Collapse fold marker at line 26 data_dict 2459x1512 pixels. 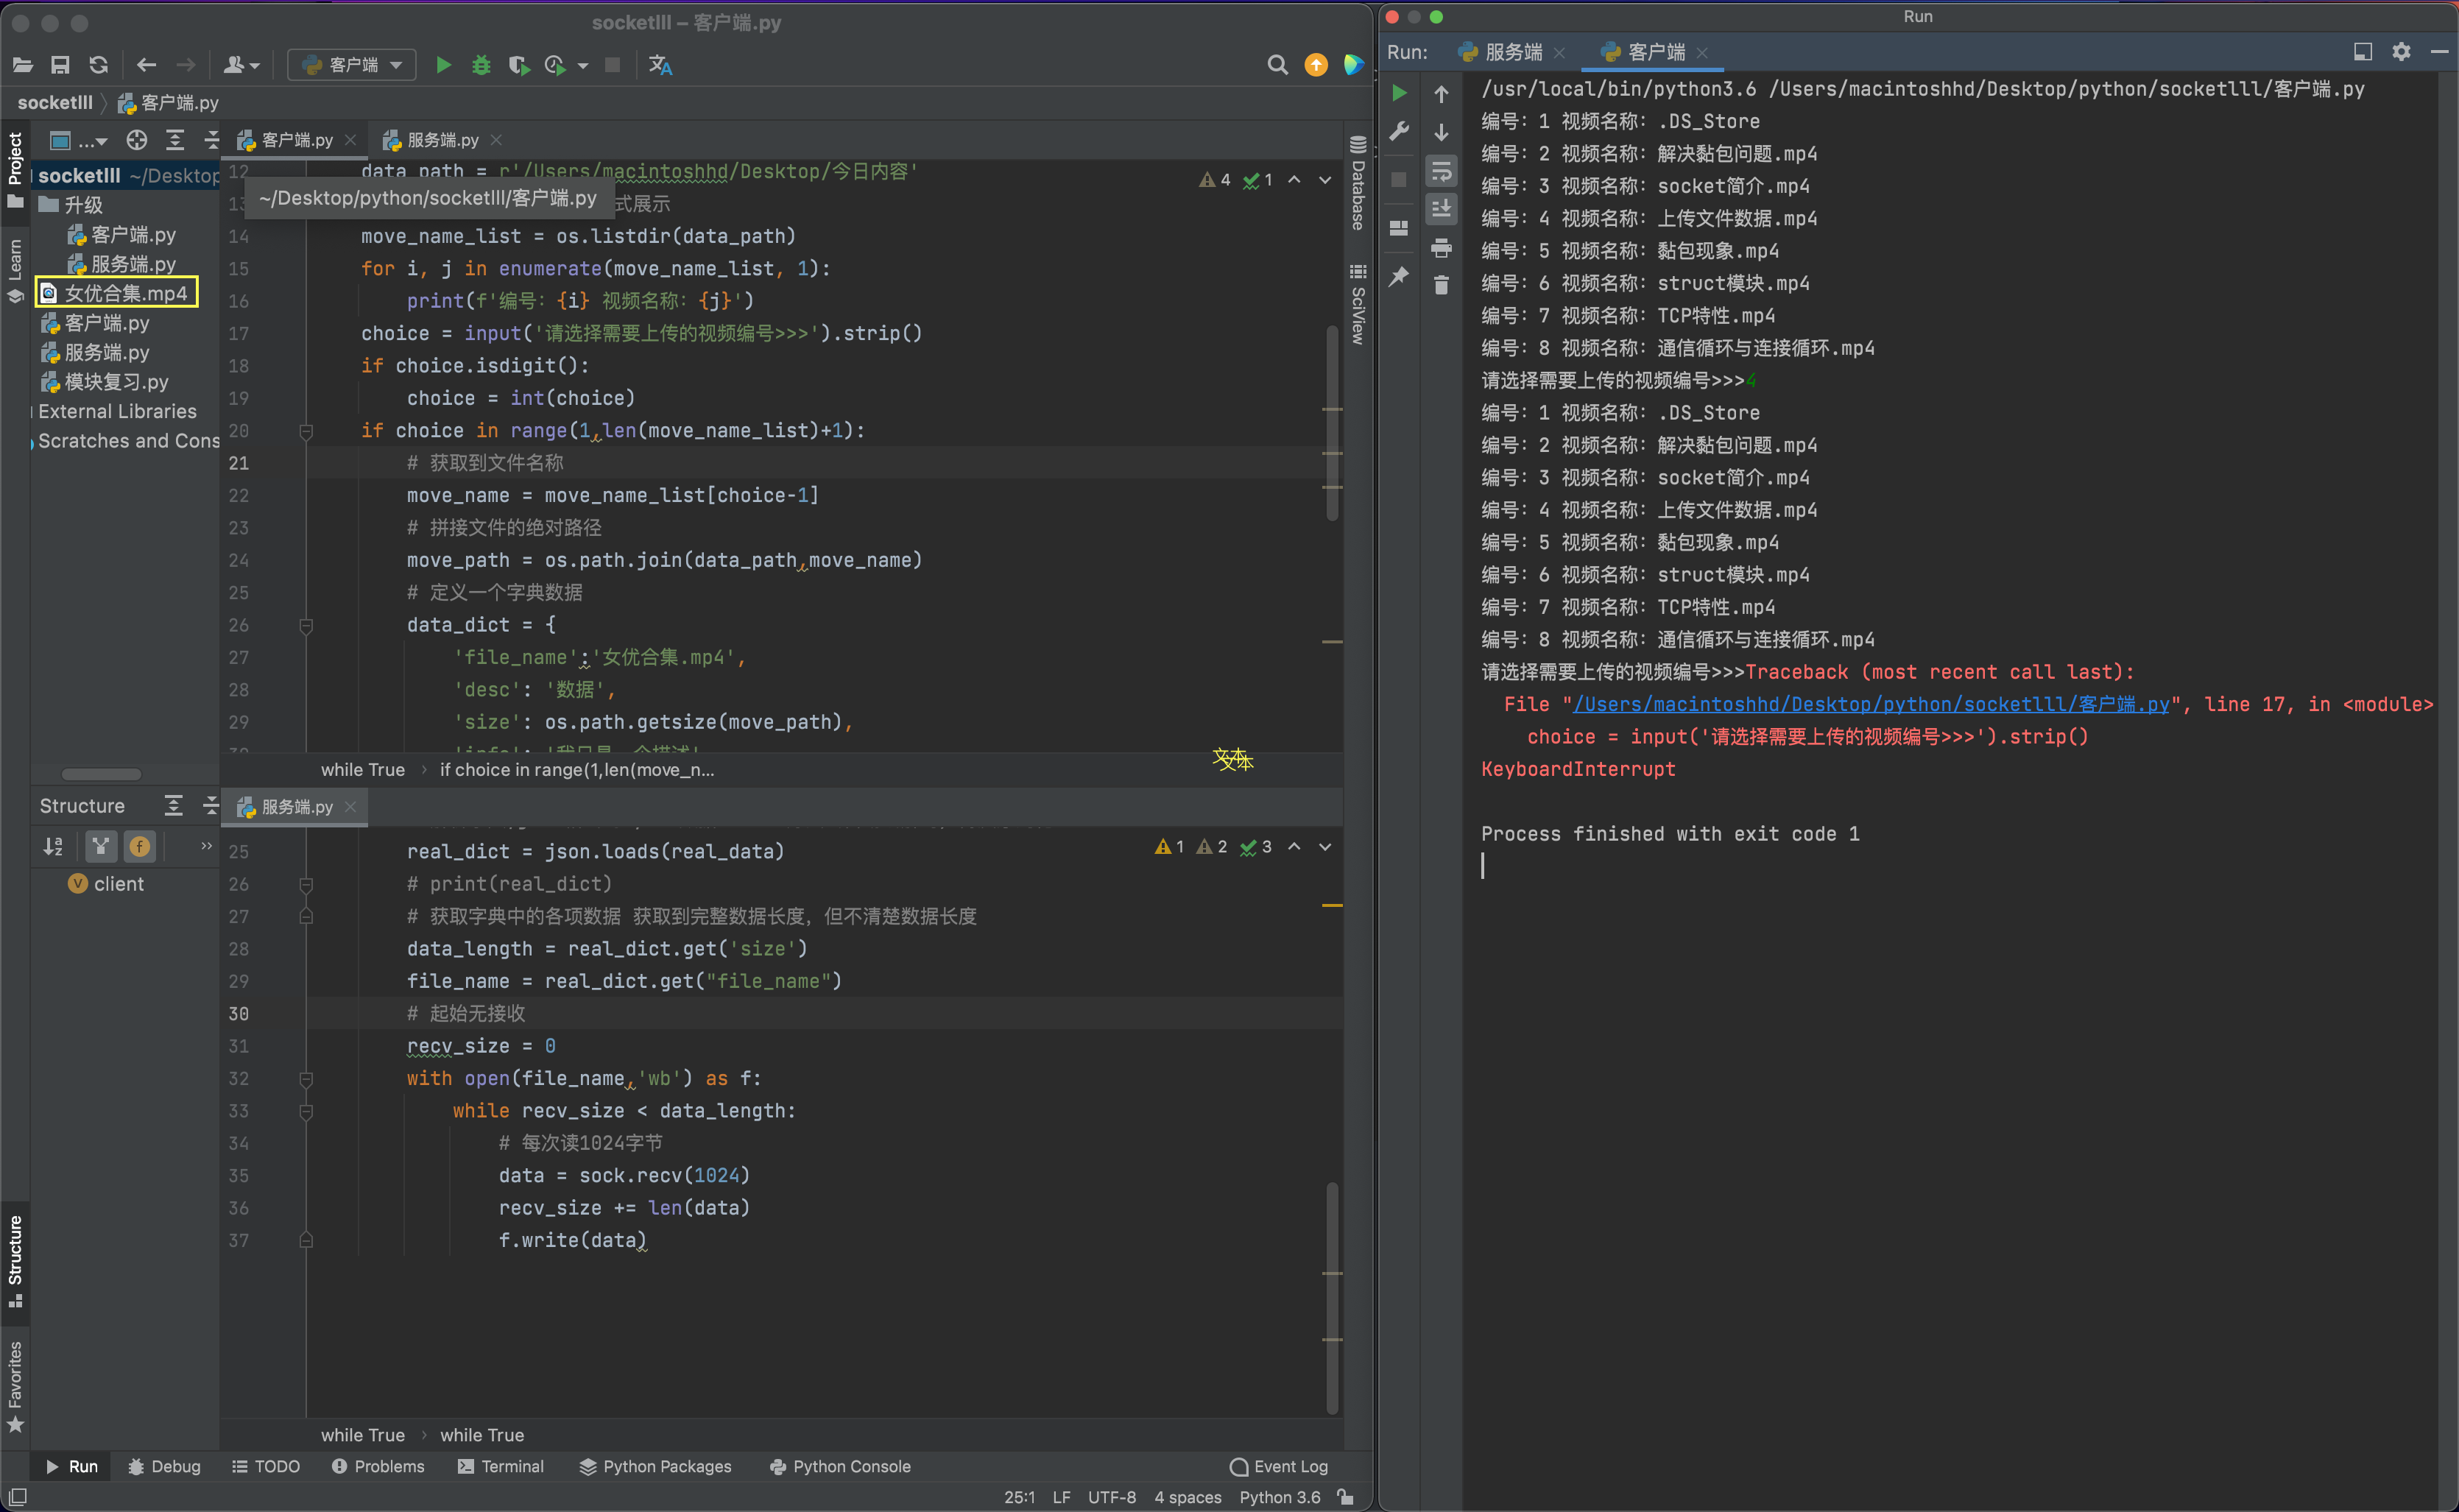(306, 626)
